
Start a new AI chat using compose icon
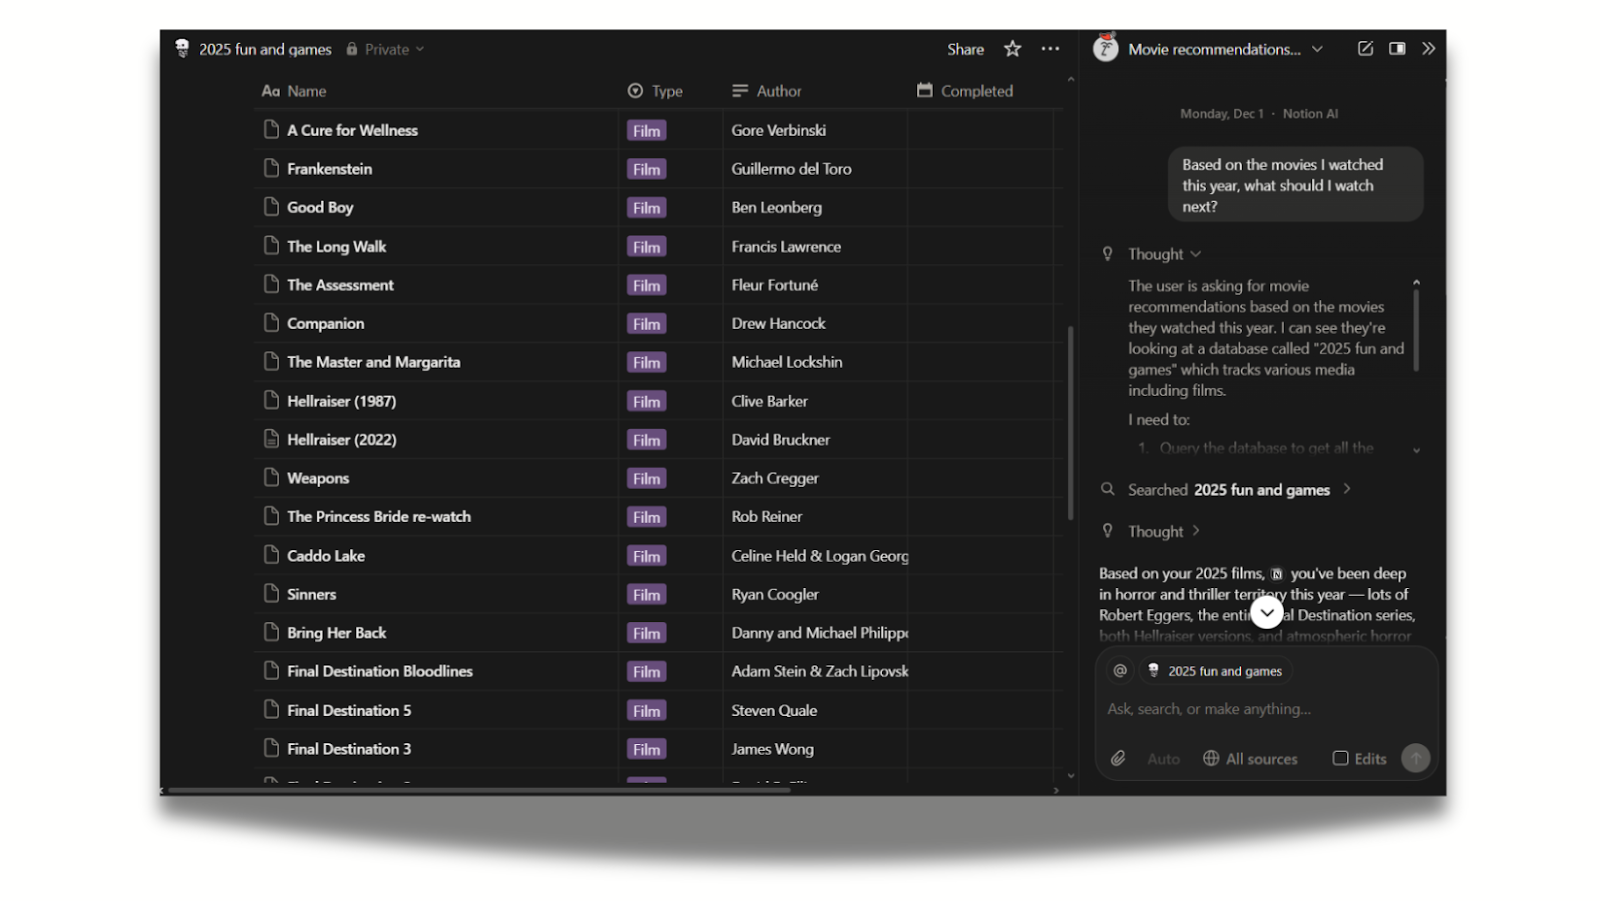point(1365,48)
